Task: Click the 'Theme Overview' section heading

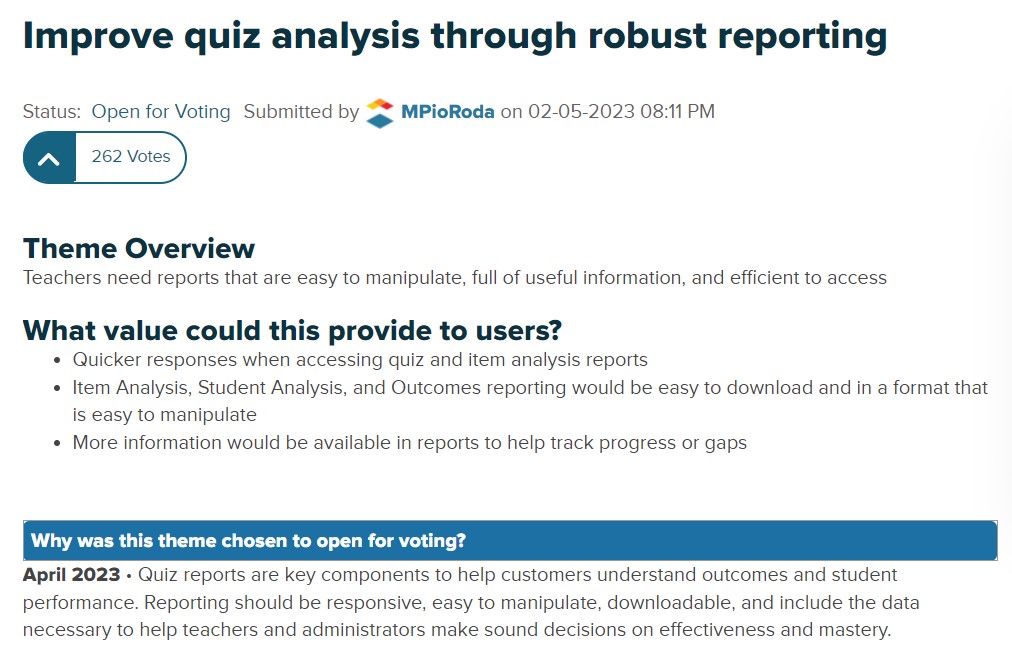Action: pos(139,248)
